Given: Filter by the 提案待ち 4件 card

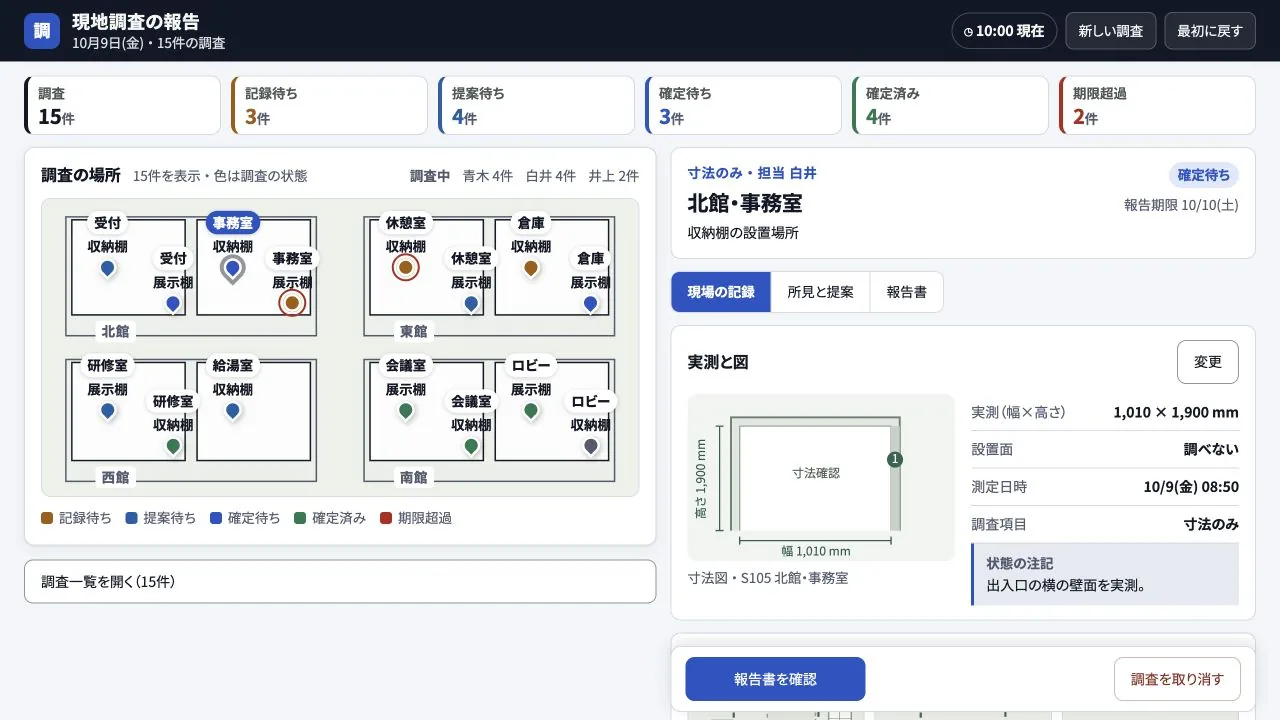Looking at the screenshot, I should (536, 105).
